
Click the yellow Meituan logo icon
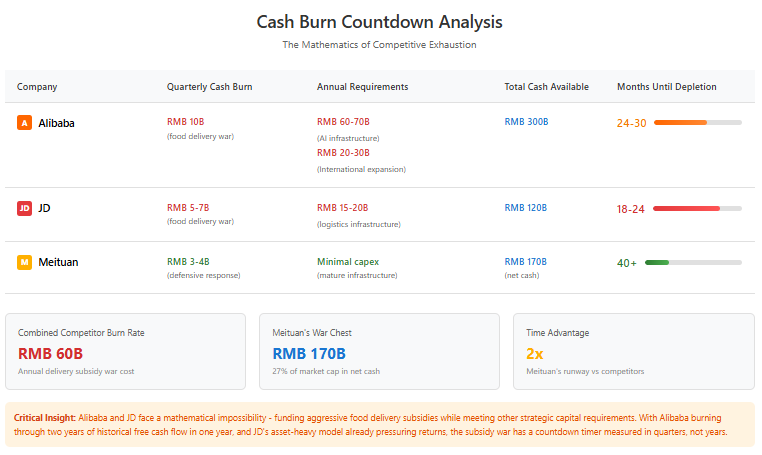(x=24, y=262)
